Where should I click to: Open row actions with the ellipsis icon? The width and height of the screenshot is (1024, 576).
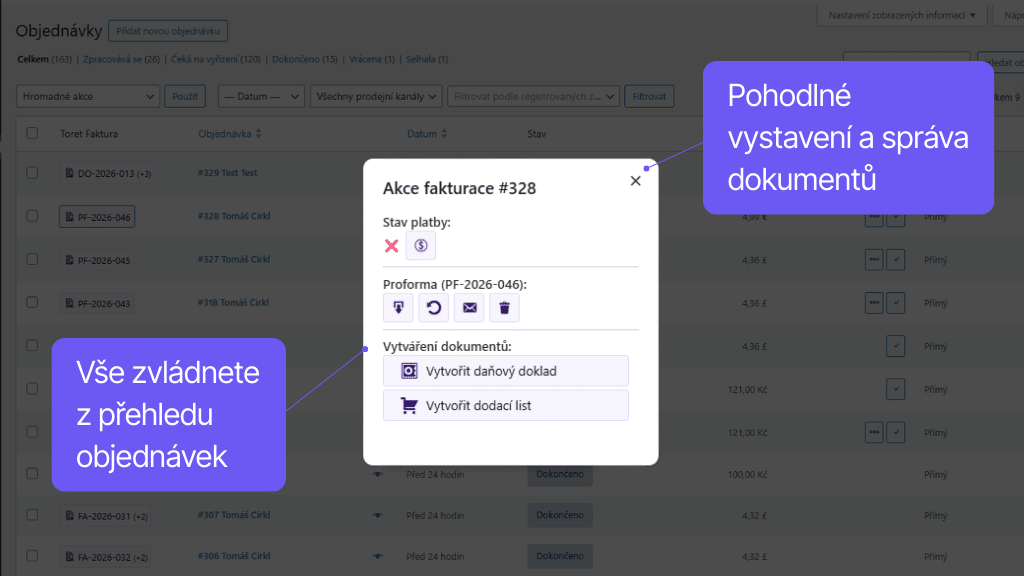(874, 303)
